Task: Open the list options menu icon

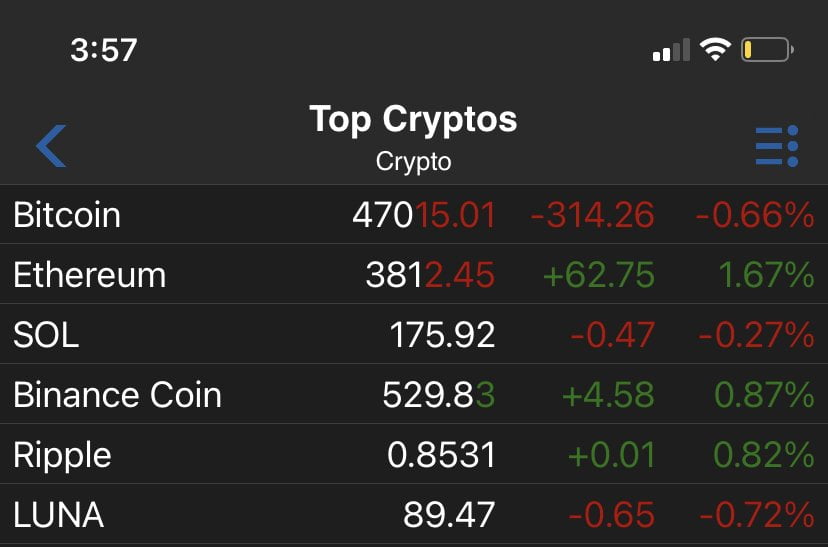Action: pos(776,146)
